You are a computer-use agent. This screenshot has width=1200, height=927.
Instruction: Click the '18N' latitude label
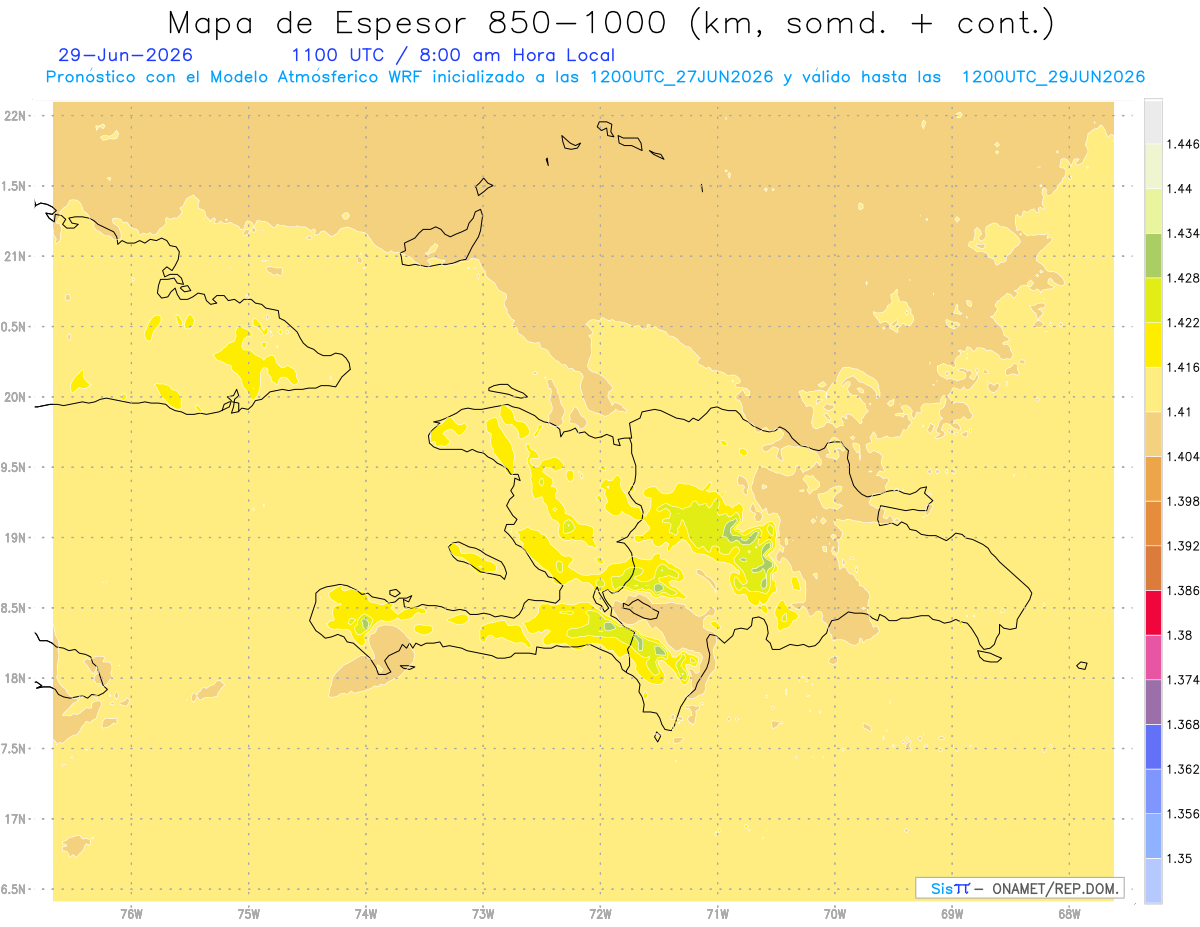(14, 679)
